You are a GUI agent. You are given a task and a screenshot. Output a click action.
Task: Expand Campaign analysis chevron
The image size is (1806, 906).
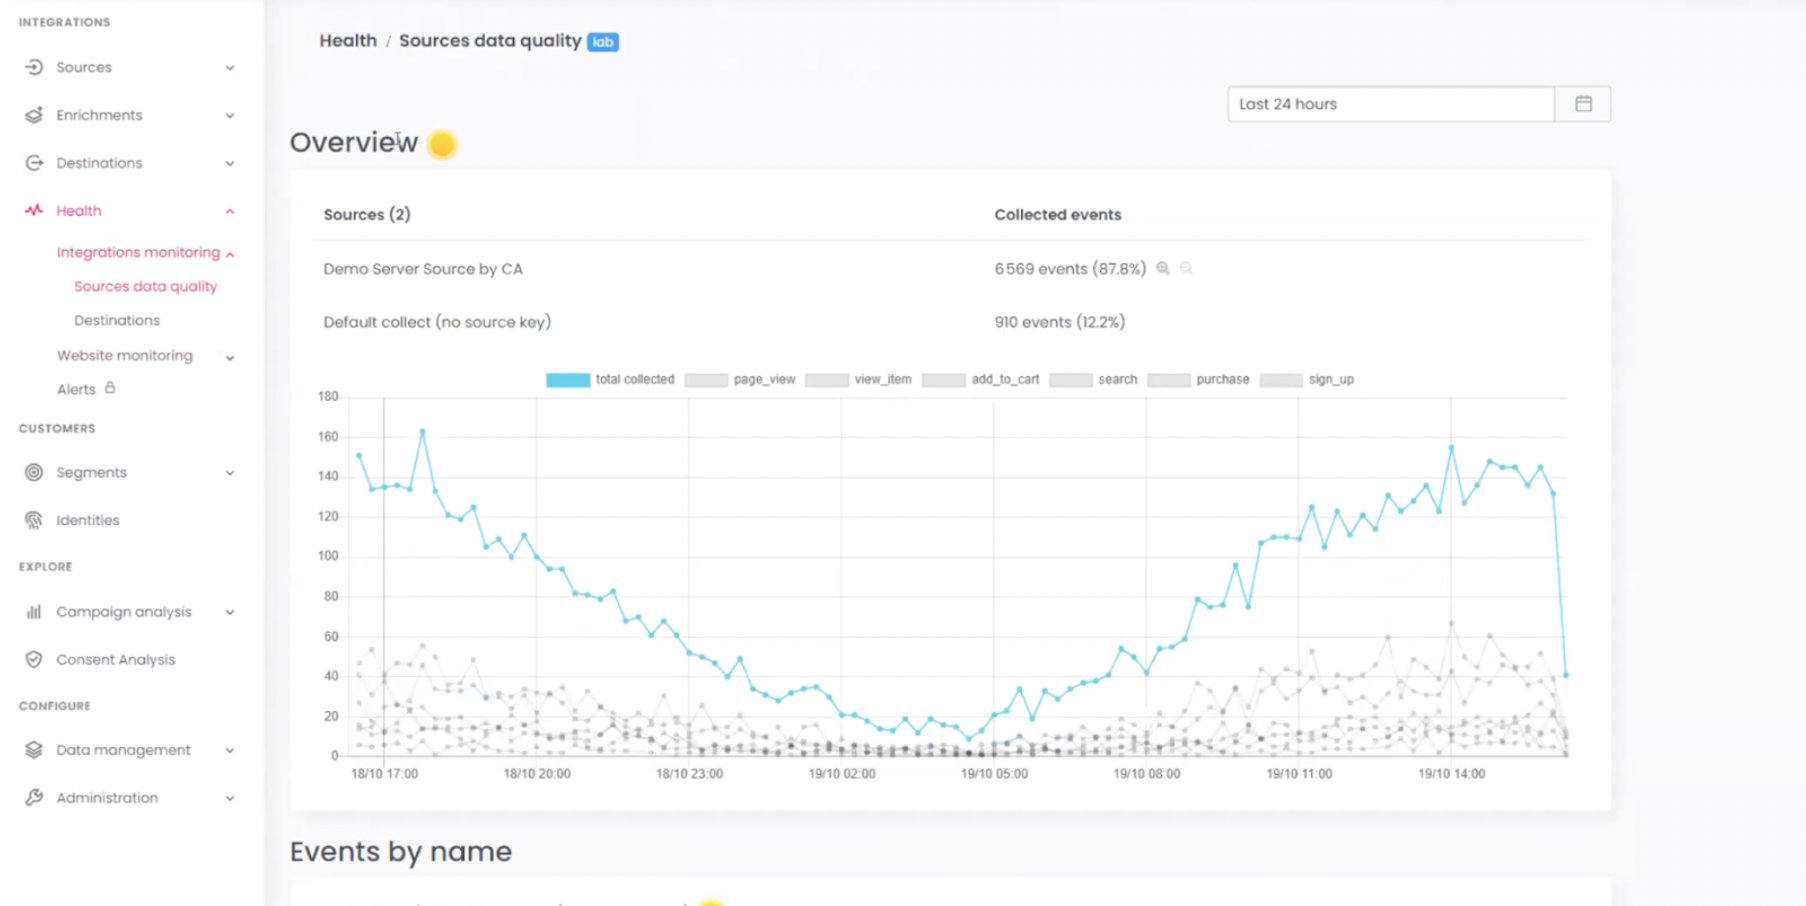(x=230, y=612)
